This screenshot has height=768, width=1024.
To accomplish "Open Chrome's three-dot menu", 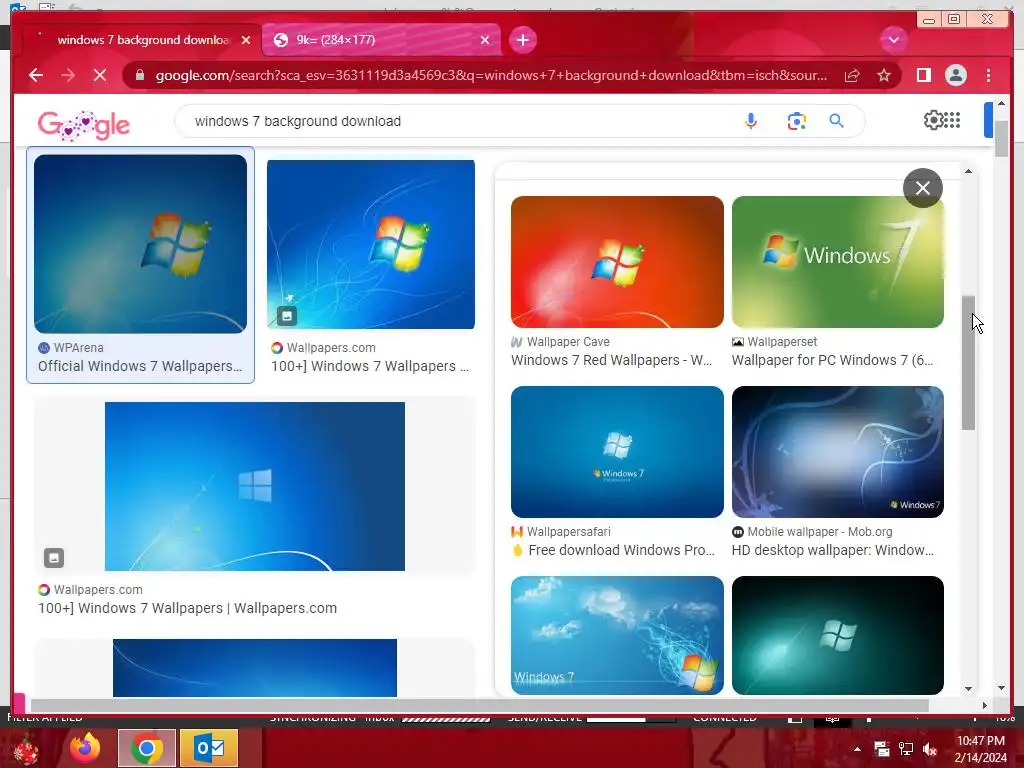I will (x=988, y=76).
